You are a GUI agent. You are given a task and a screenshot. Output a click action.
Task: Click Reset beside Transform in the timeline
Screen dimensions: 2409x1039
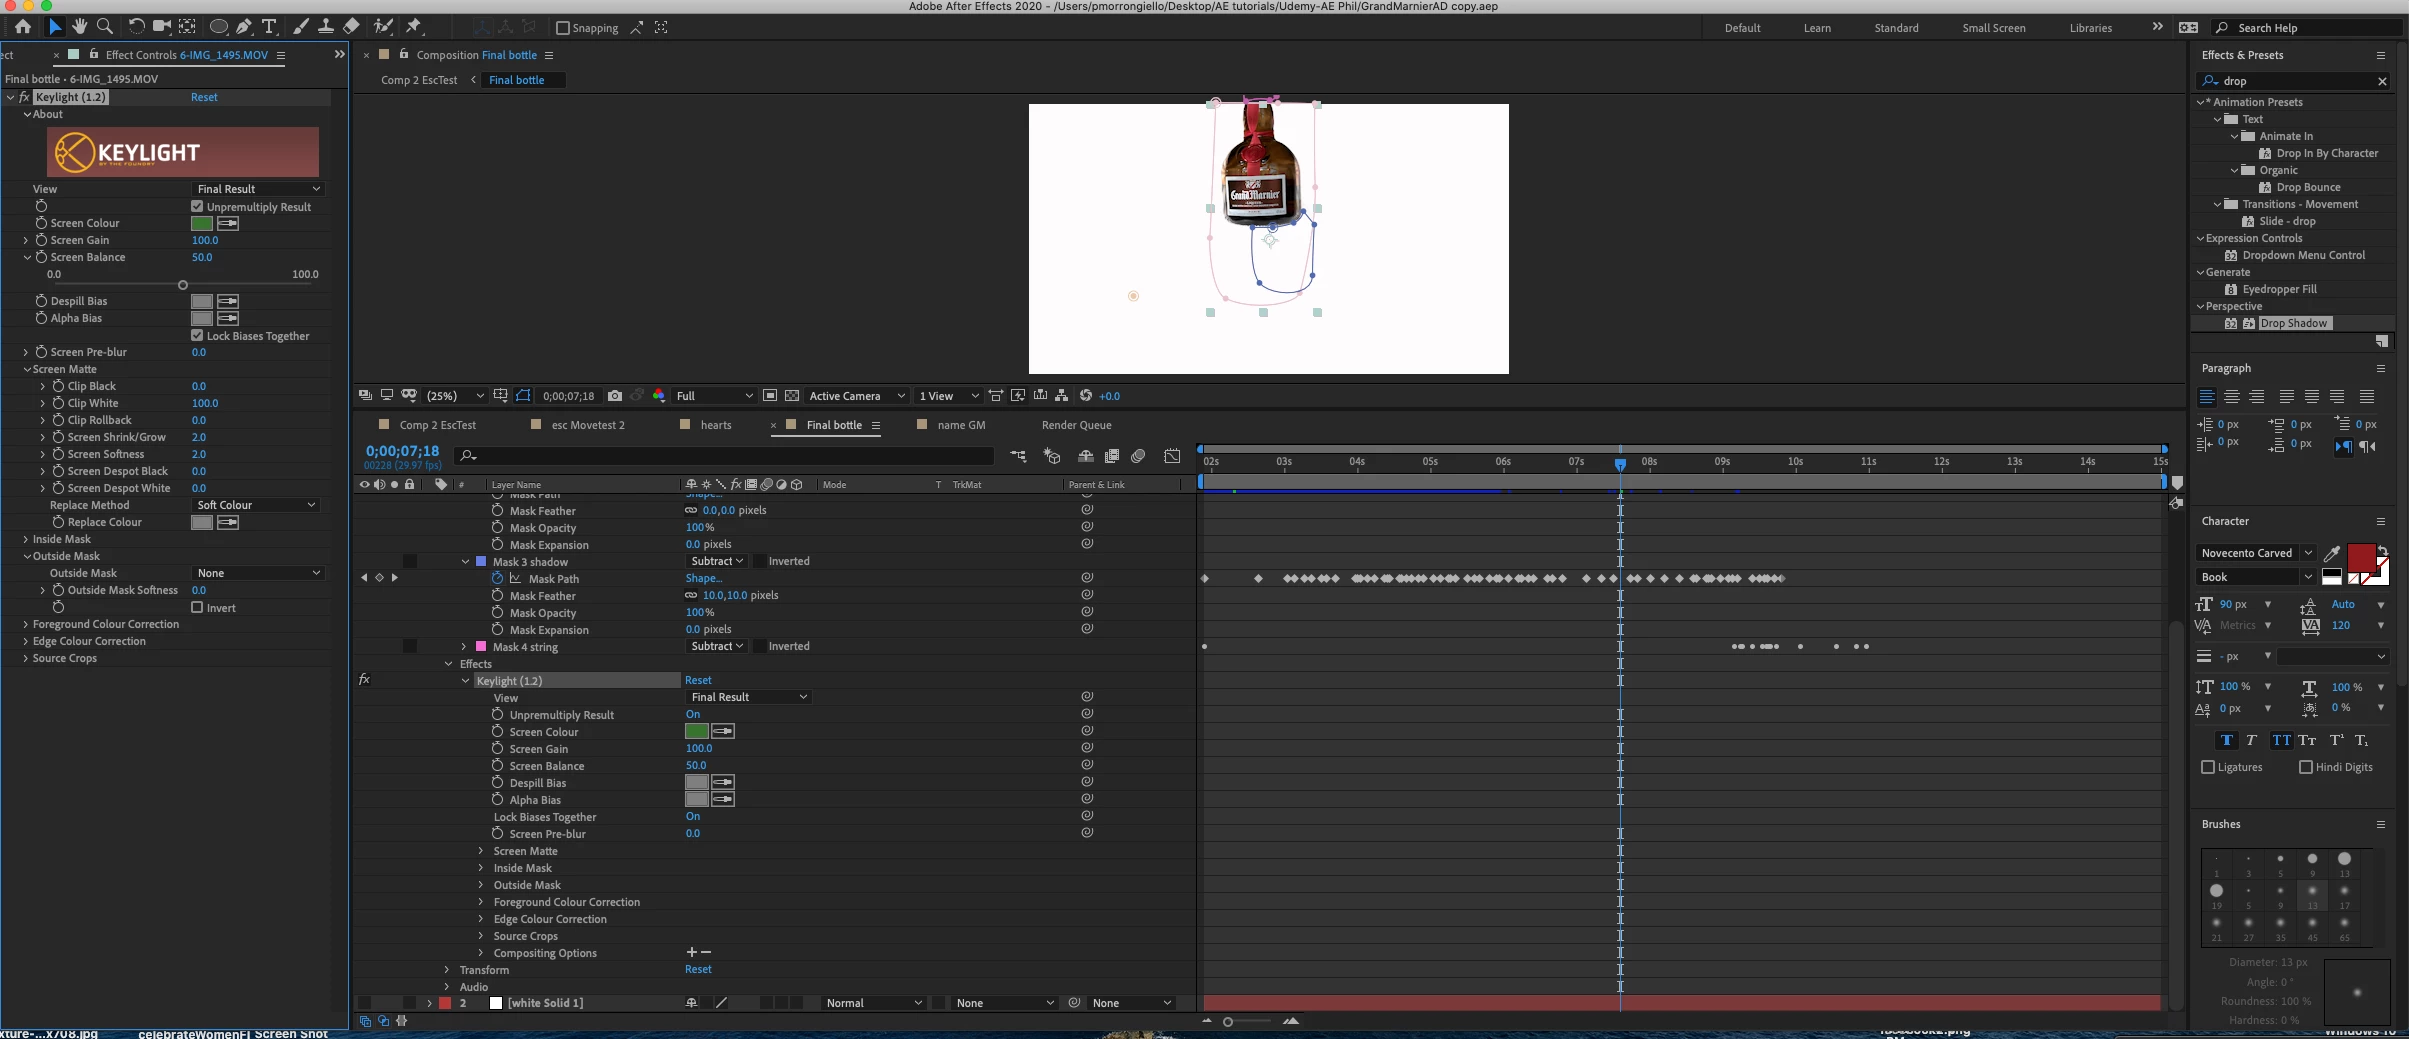click(698, 969)
